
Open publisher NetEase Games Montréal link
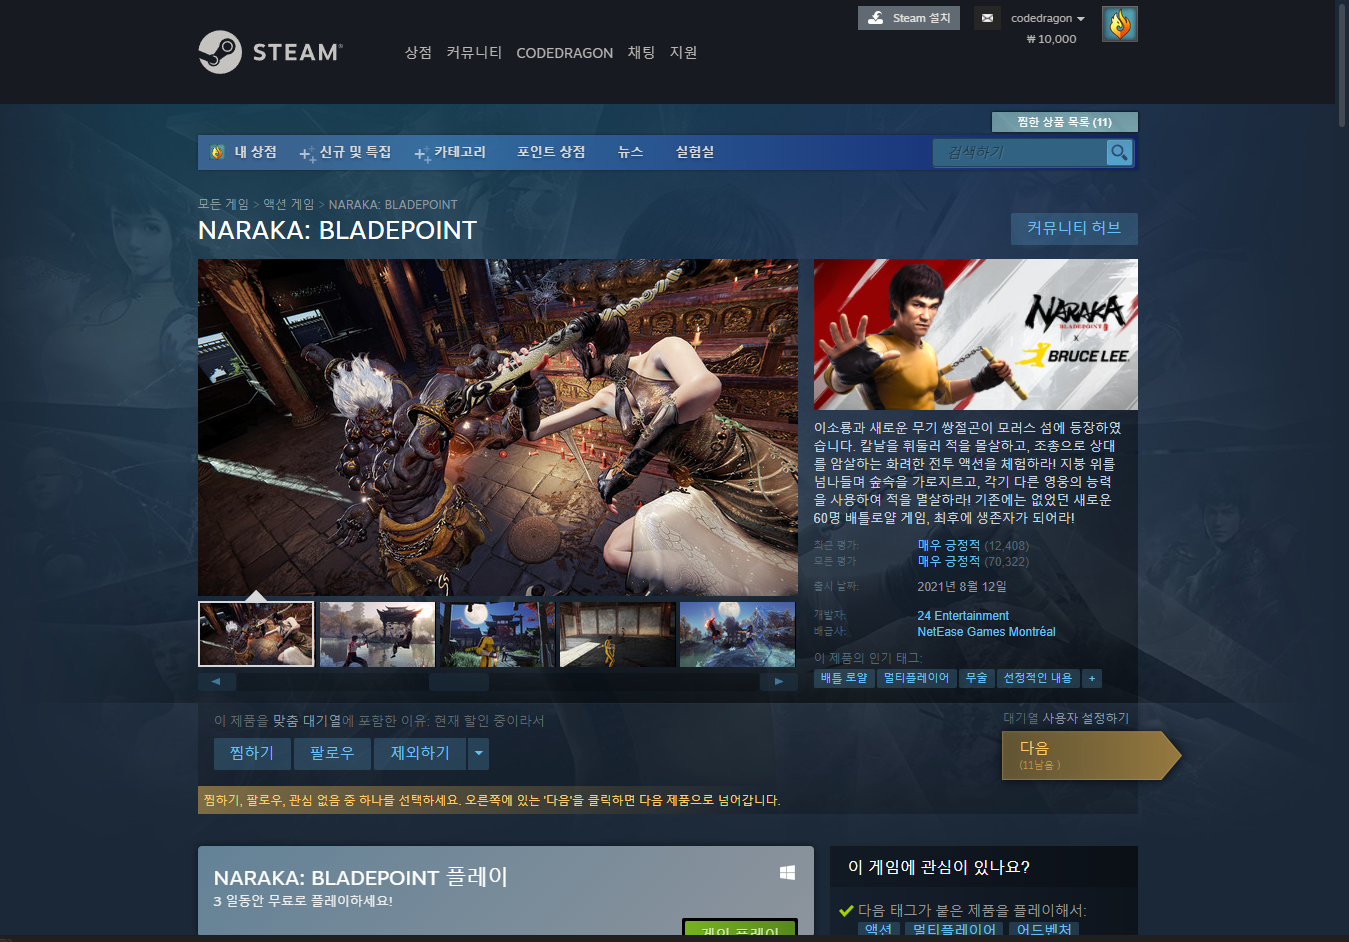pos(986,632)
